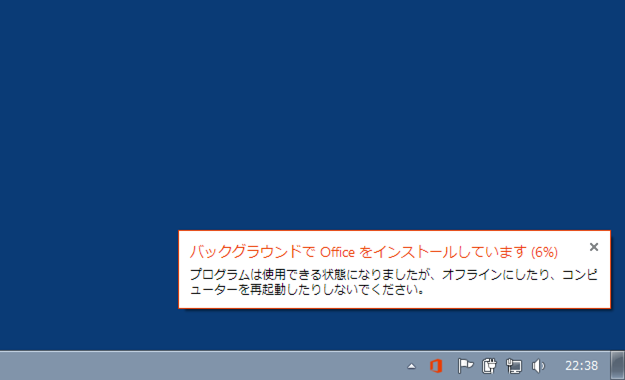Image resolution: width=625 pixels, height=380 pixels.
Task: Click the word Office in notification title
Action: pos(337,252)
